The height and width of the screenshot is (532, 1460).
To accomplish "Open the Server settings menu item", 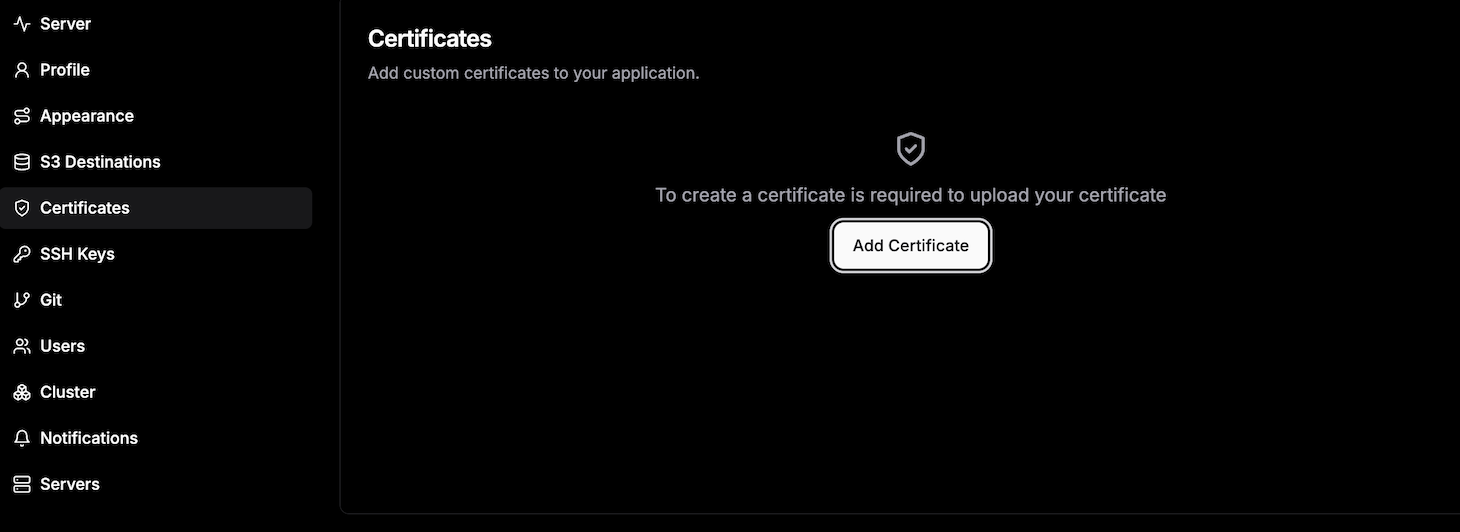I will pos(65,24).
